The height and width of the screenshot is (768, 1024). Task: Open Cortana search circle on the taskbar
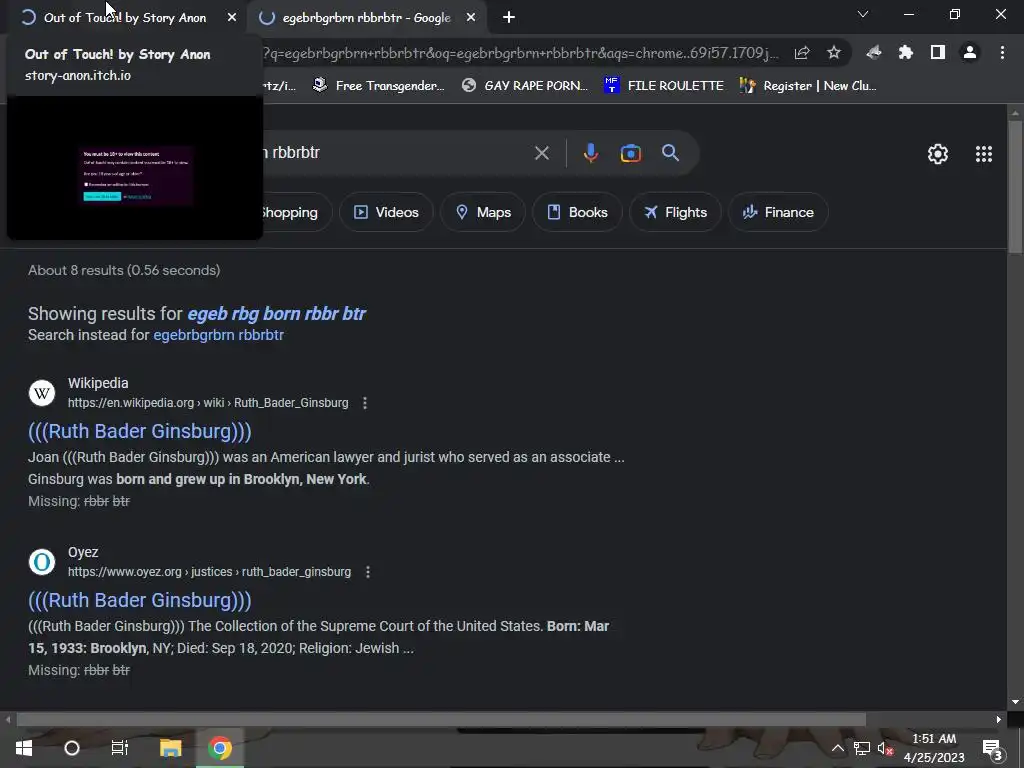coord(72,748)
